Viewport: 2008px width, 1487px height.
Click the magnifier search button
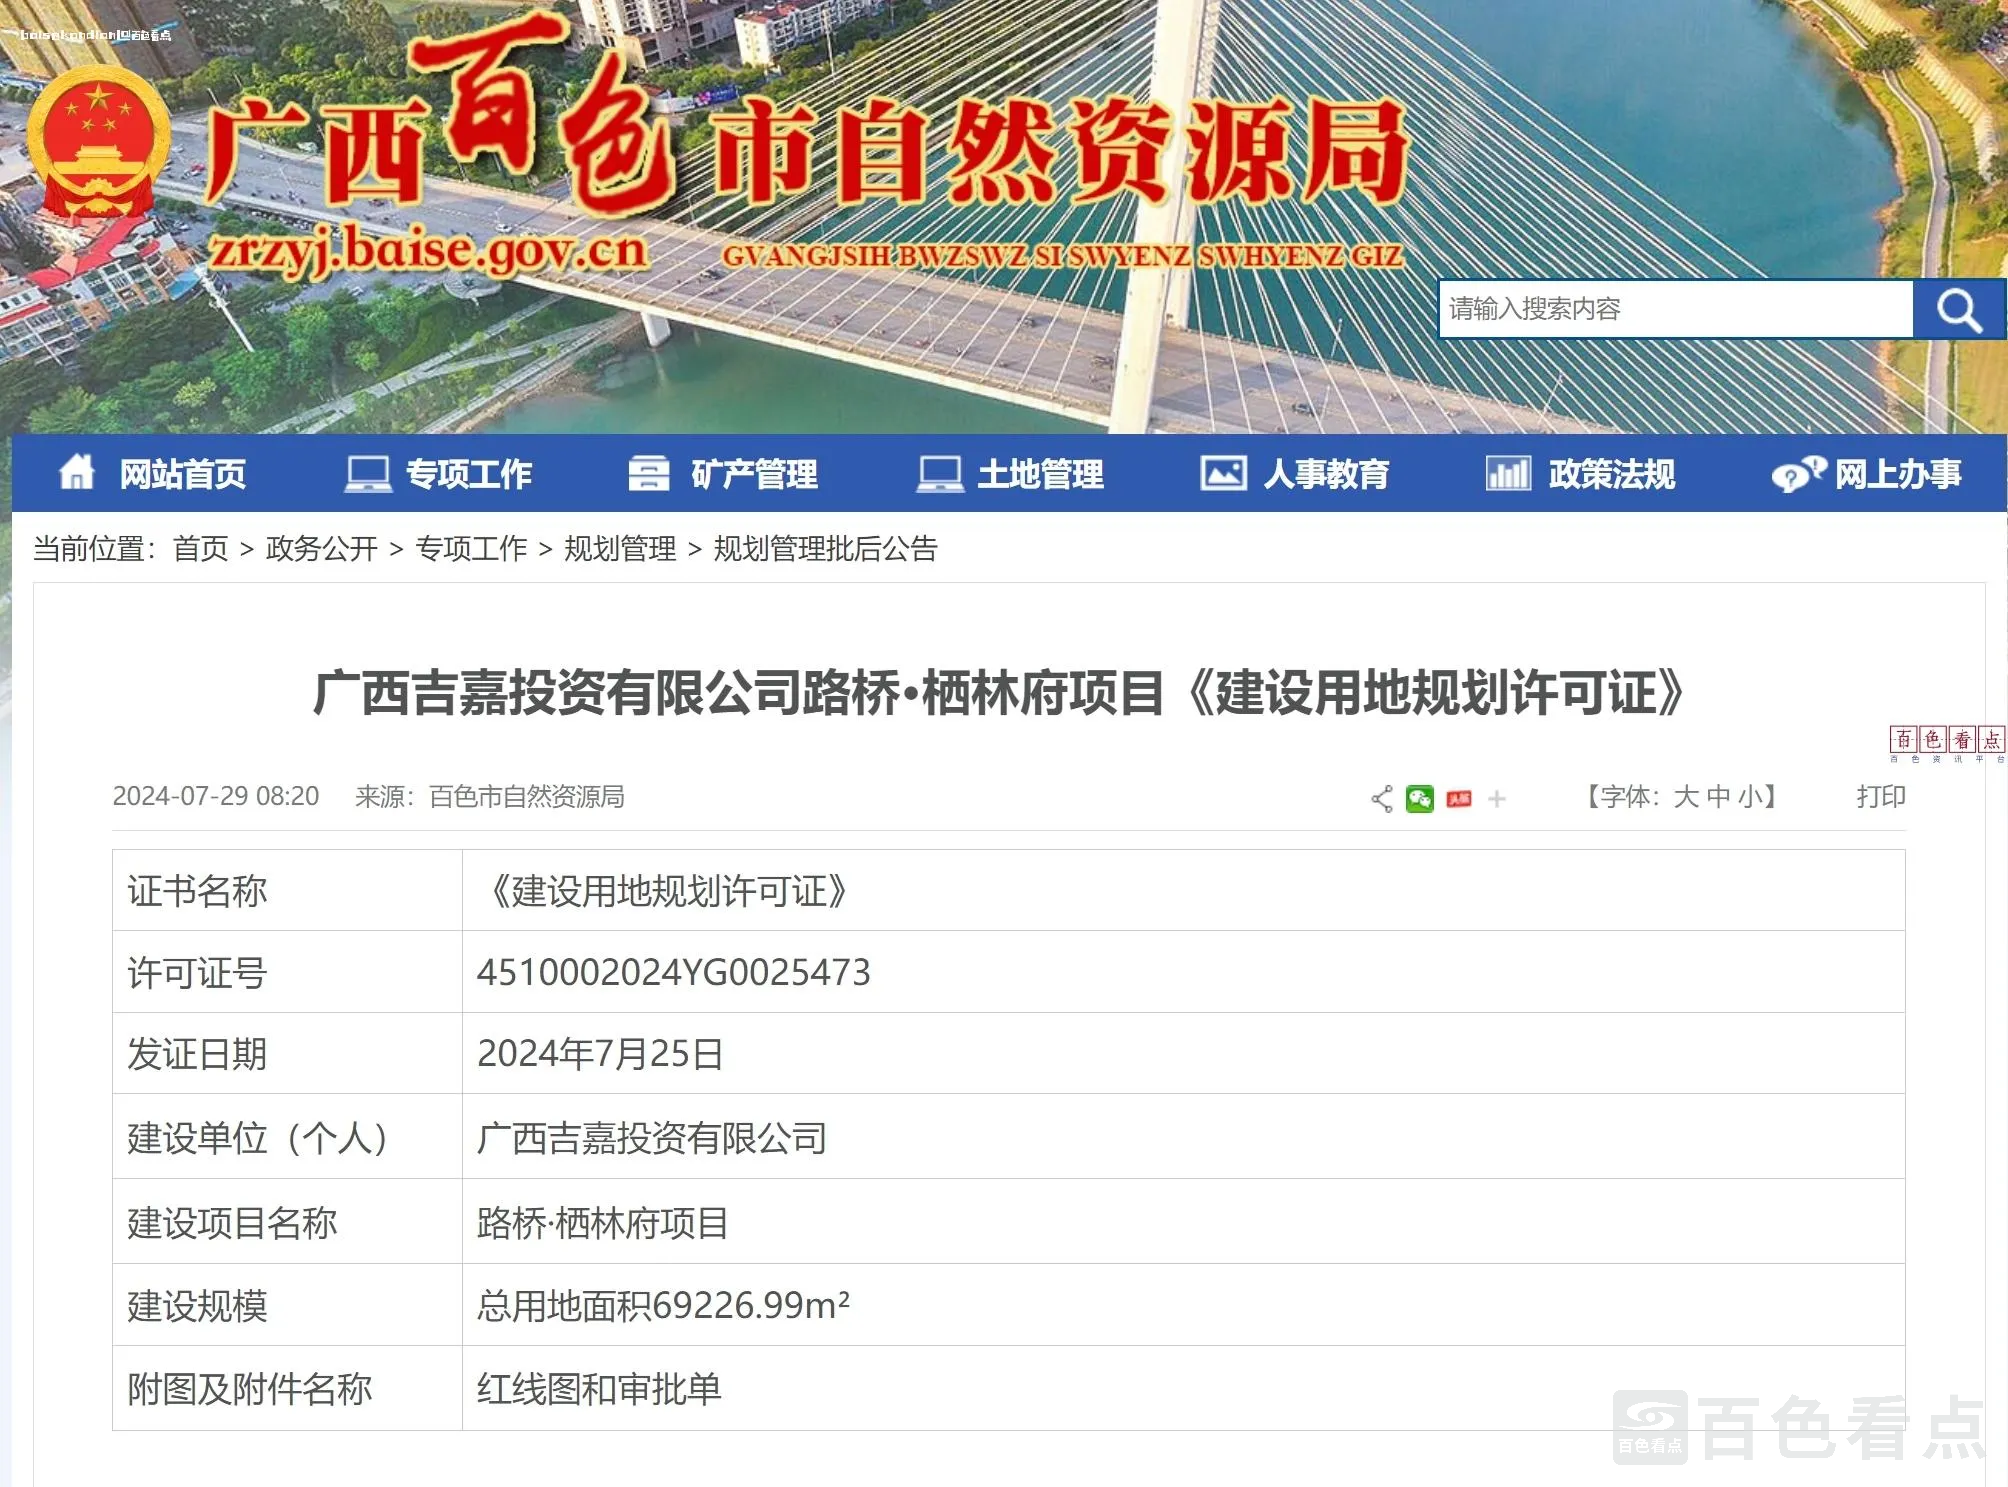click(x=1958, y=310)
